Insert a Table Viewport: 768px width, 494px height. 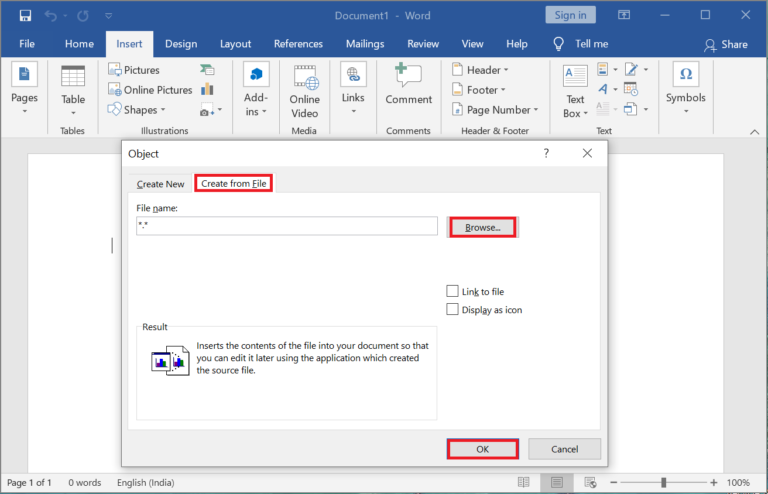pyautogui.click(x=73, y=90)
